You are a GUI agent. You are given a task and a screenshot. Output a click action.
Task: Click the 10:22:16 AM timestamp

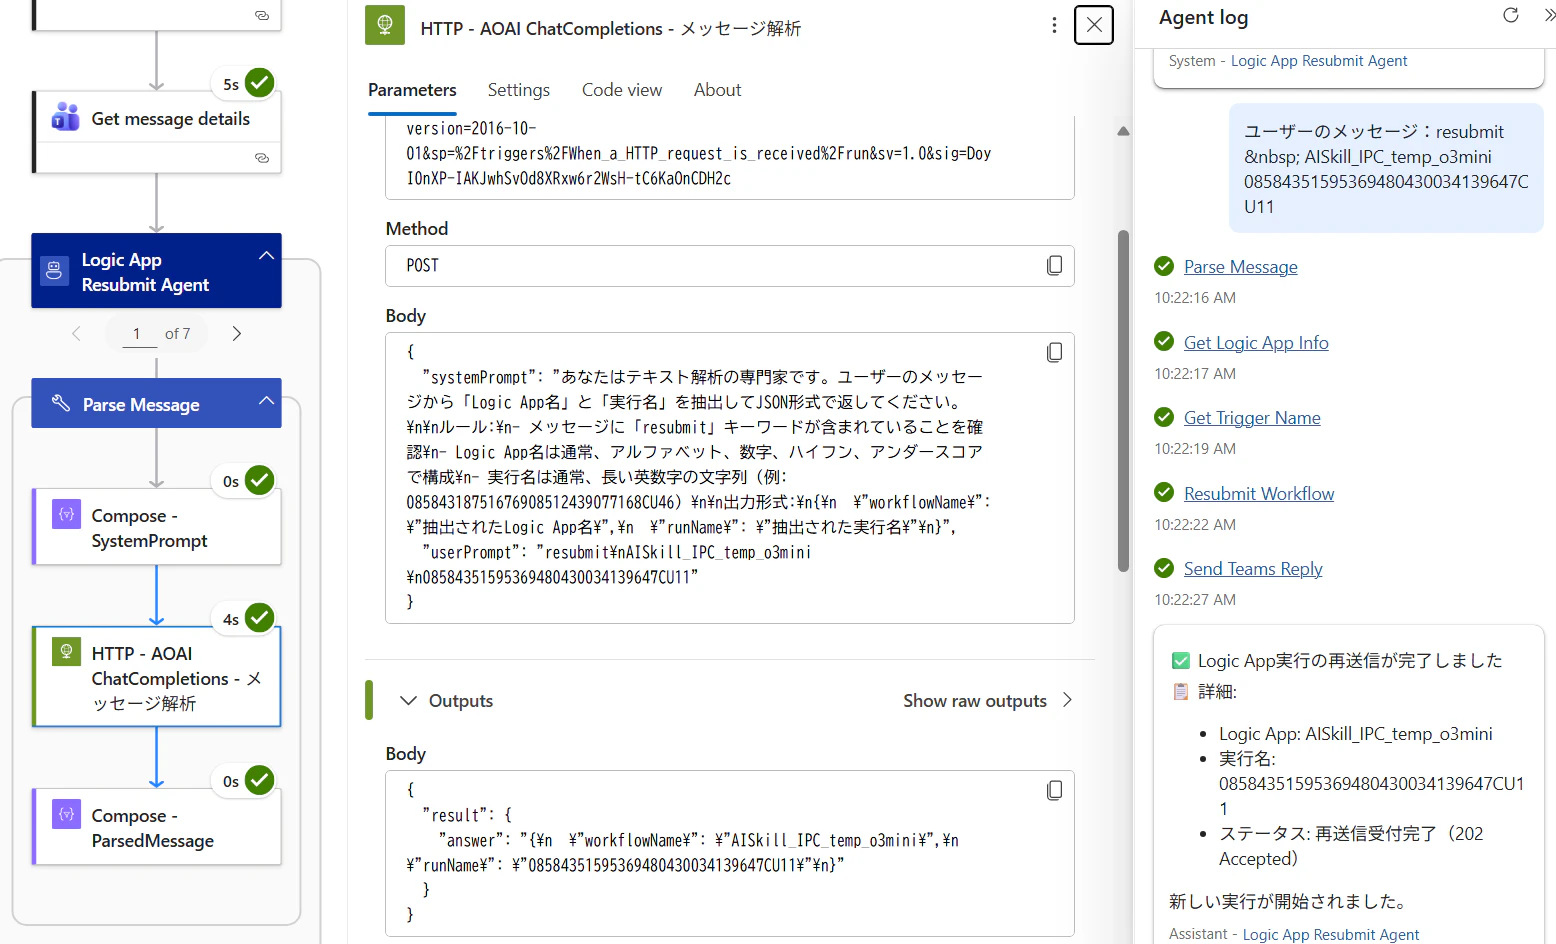click(1195, 298)
